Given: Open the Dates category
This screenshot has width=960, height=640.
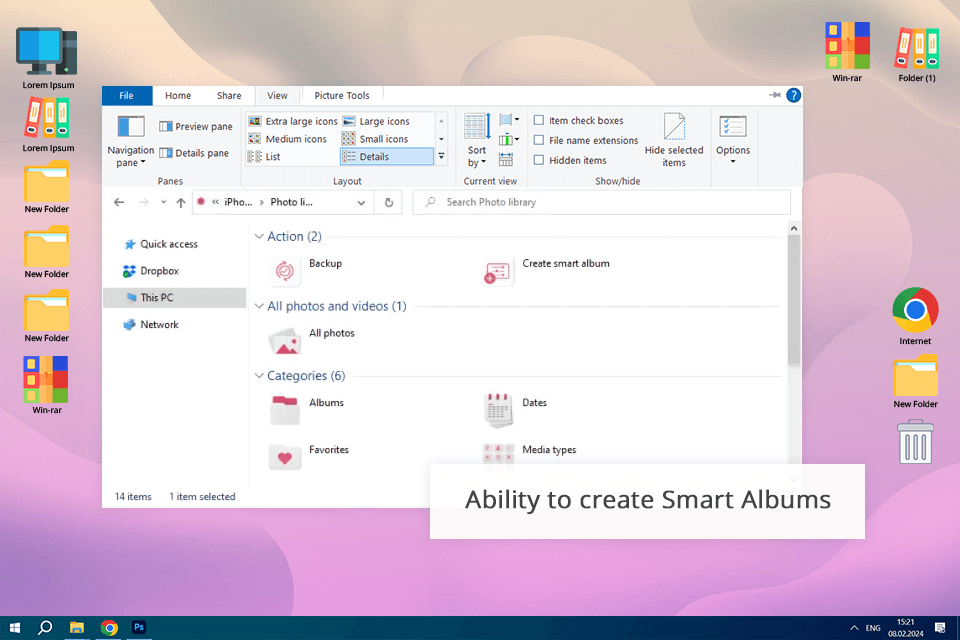Looking at the screenshot, I should click(515, 409).
